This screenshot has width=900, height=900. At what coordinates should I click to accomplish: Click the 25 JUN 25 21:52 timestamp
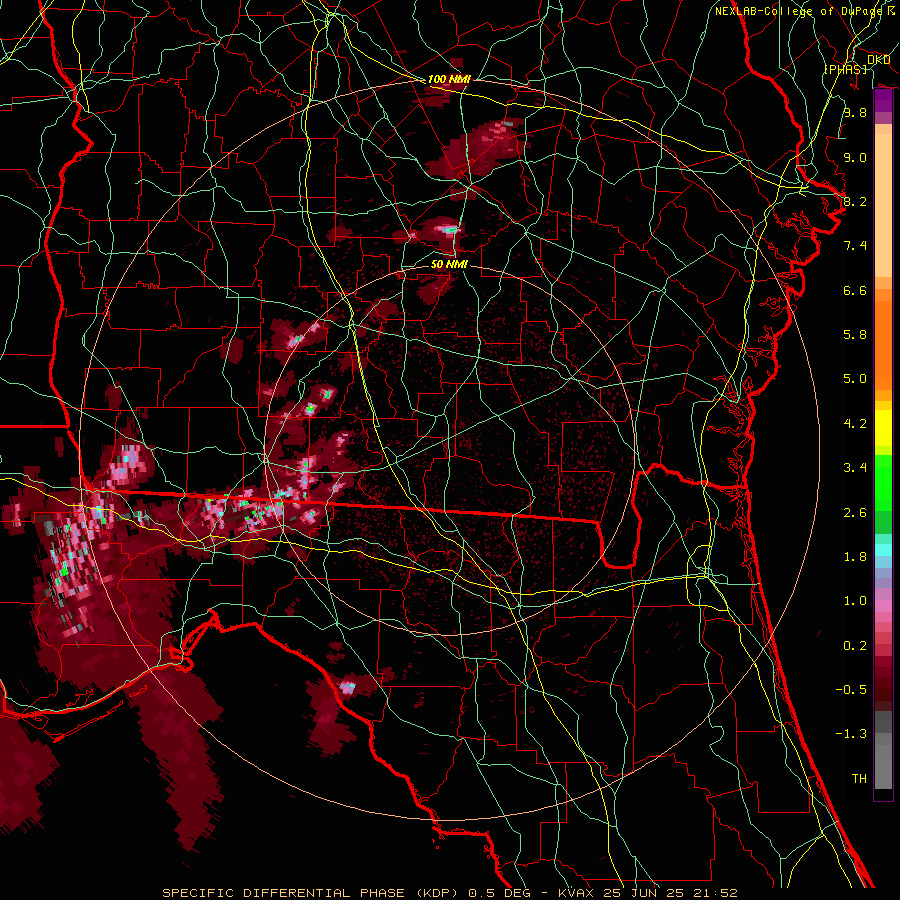tap(672, 893)
